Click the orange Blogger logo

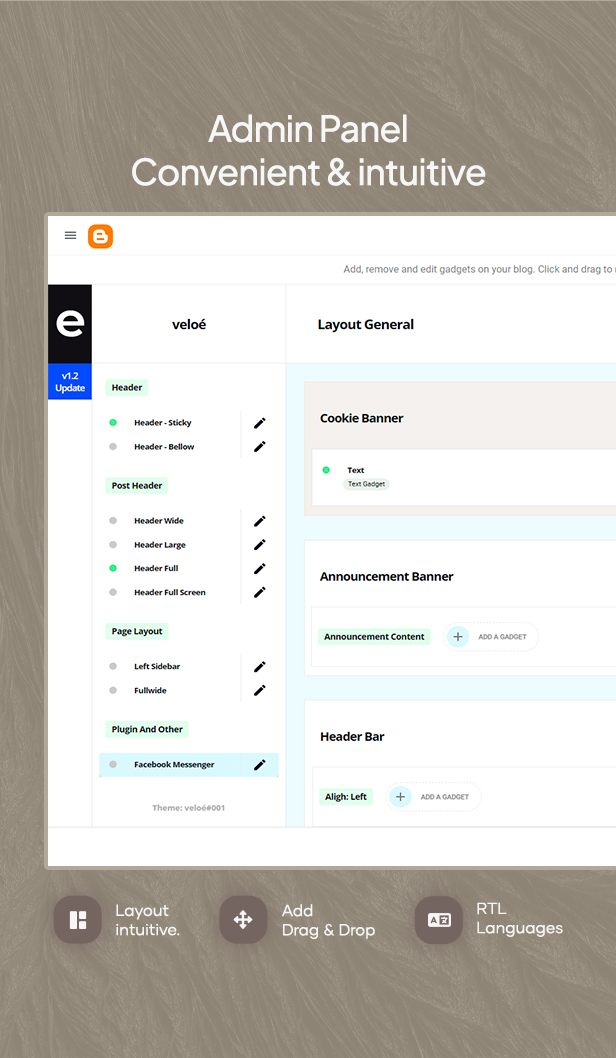pos(100,236)
